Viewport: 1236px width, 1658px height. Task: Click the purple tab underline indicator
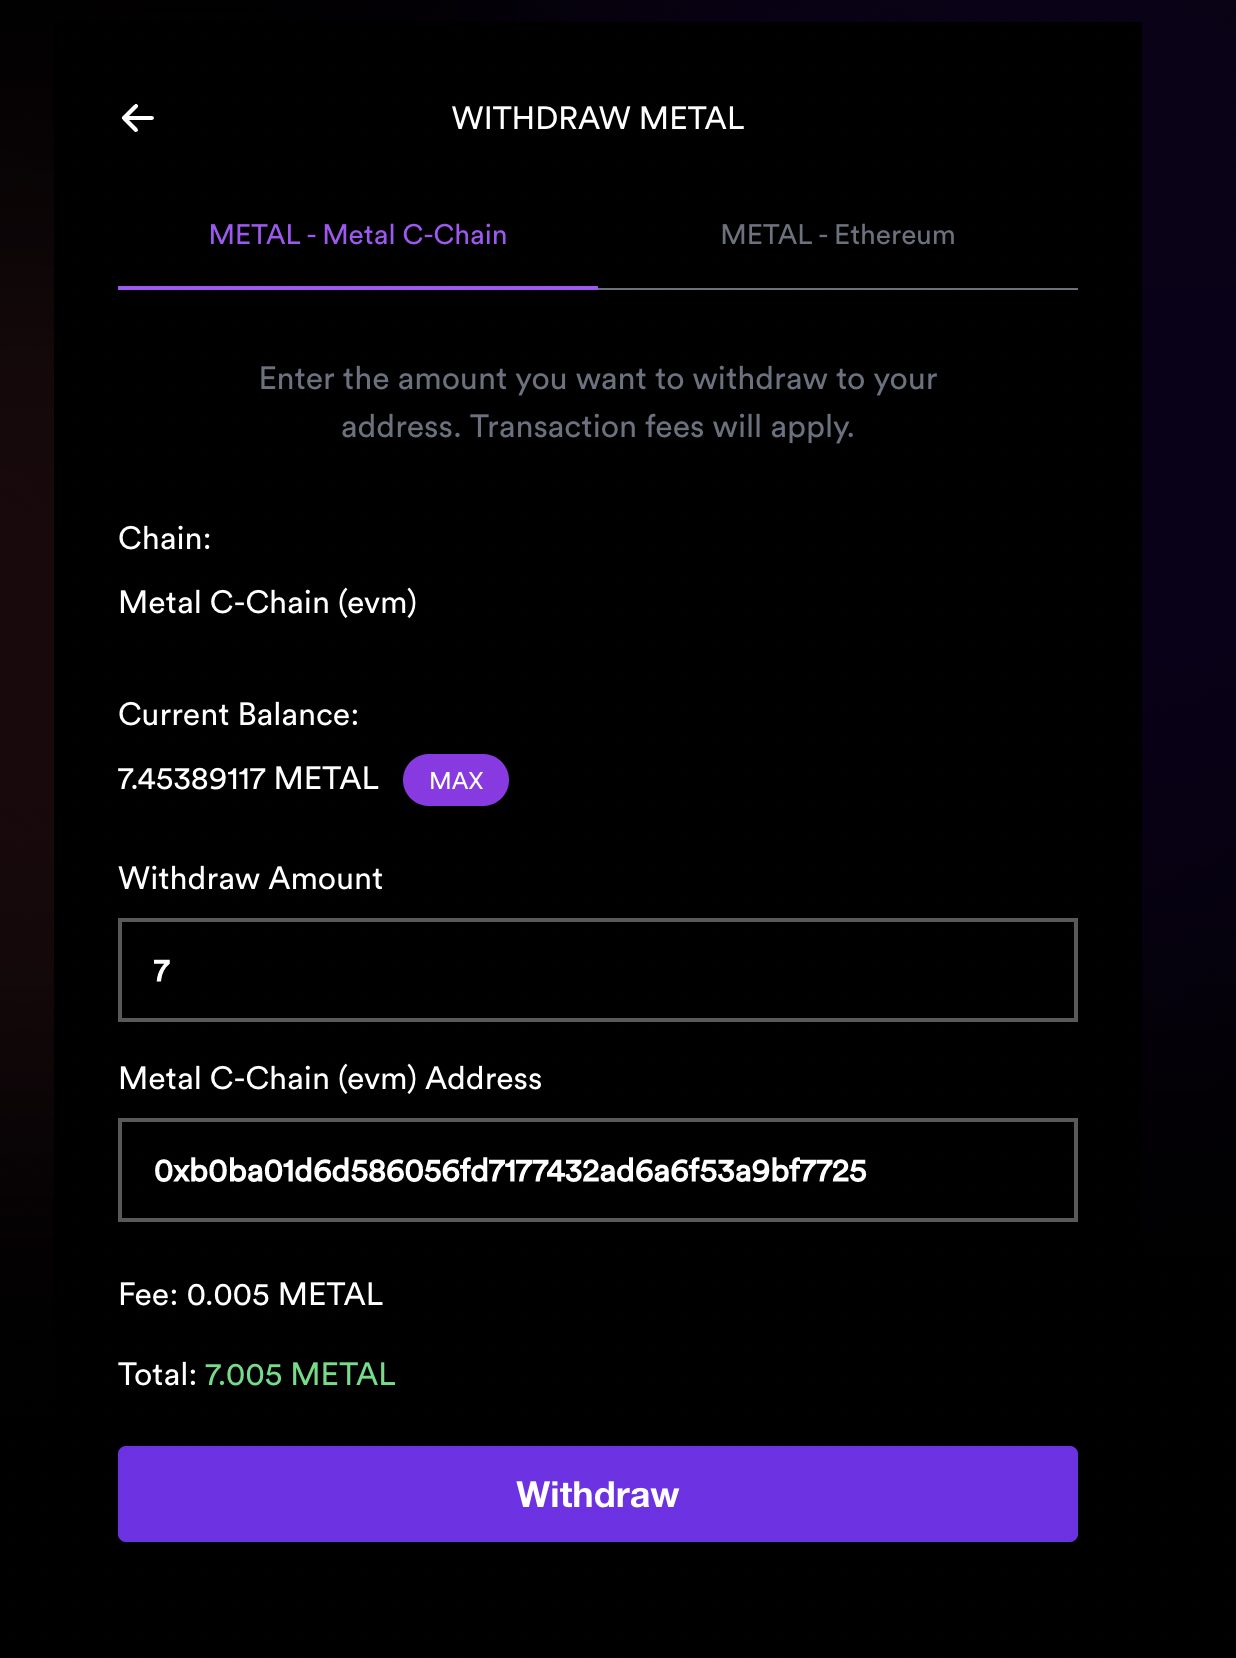[x=357, y=288]
